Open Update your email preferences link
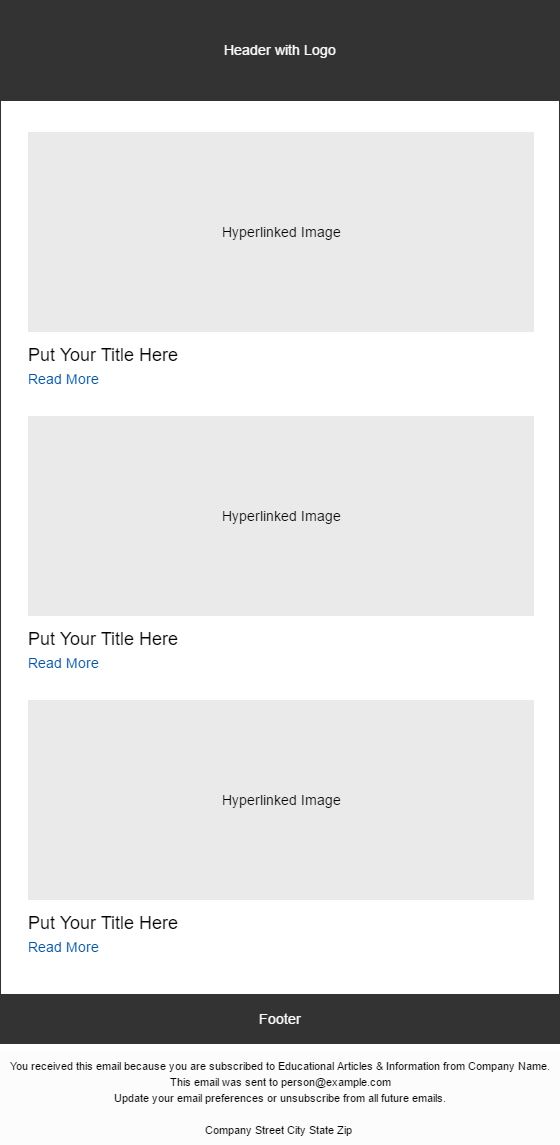This screenshot has height=1145, width=560. (x=189, y=1098)
